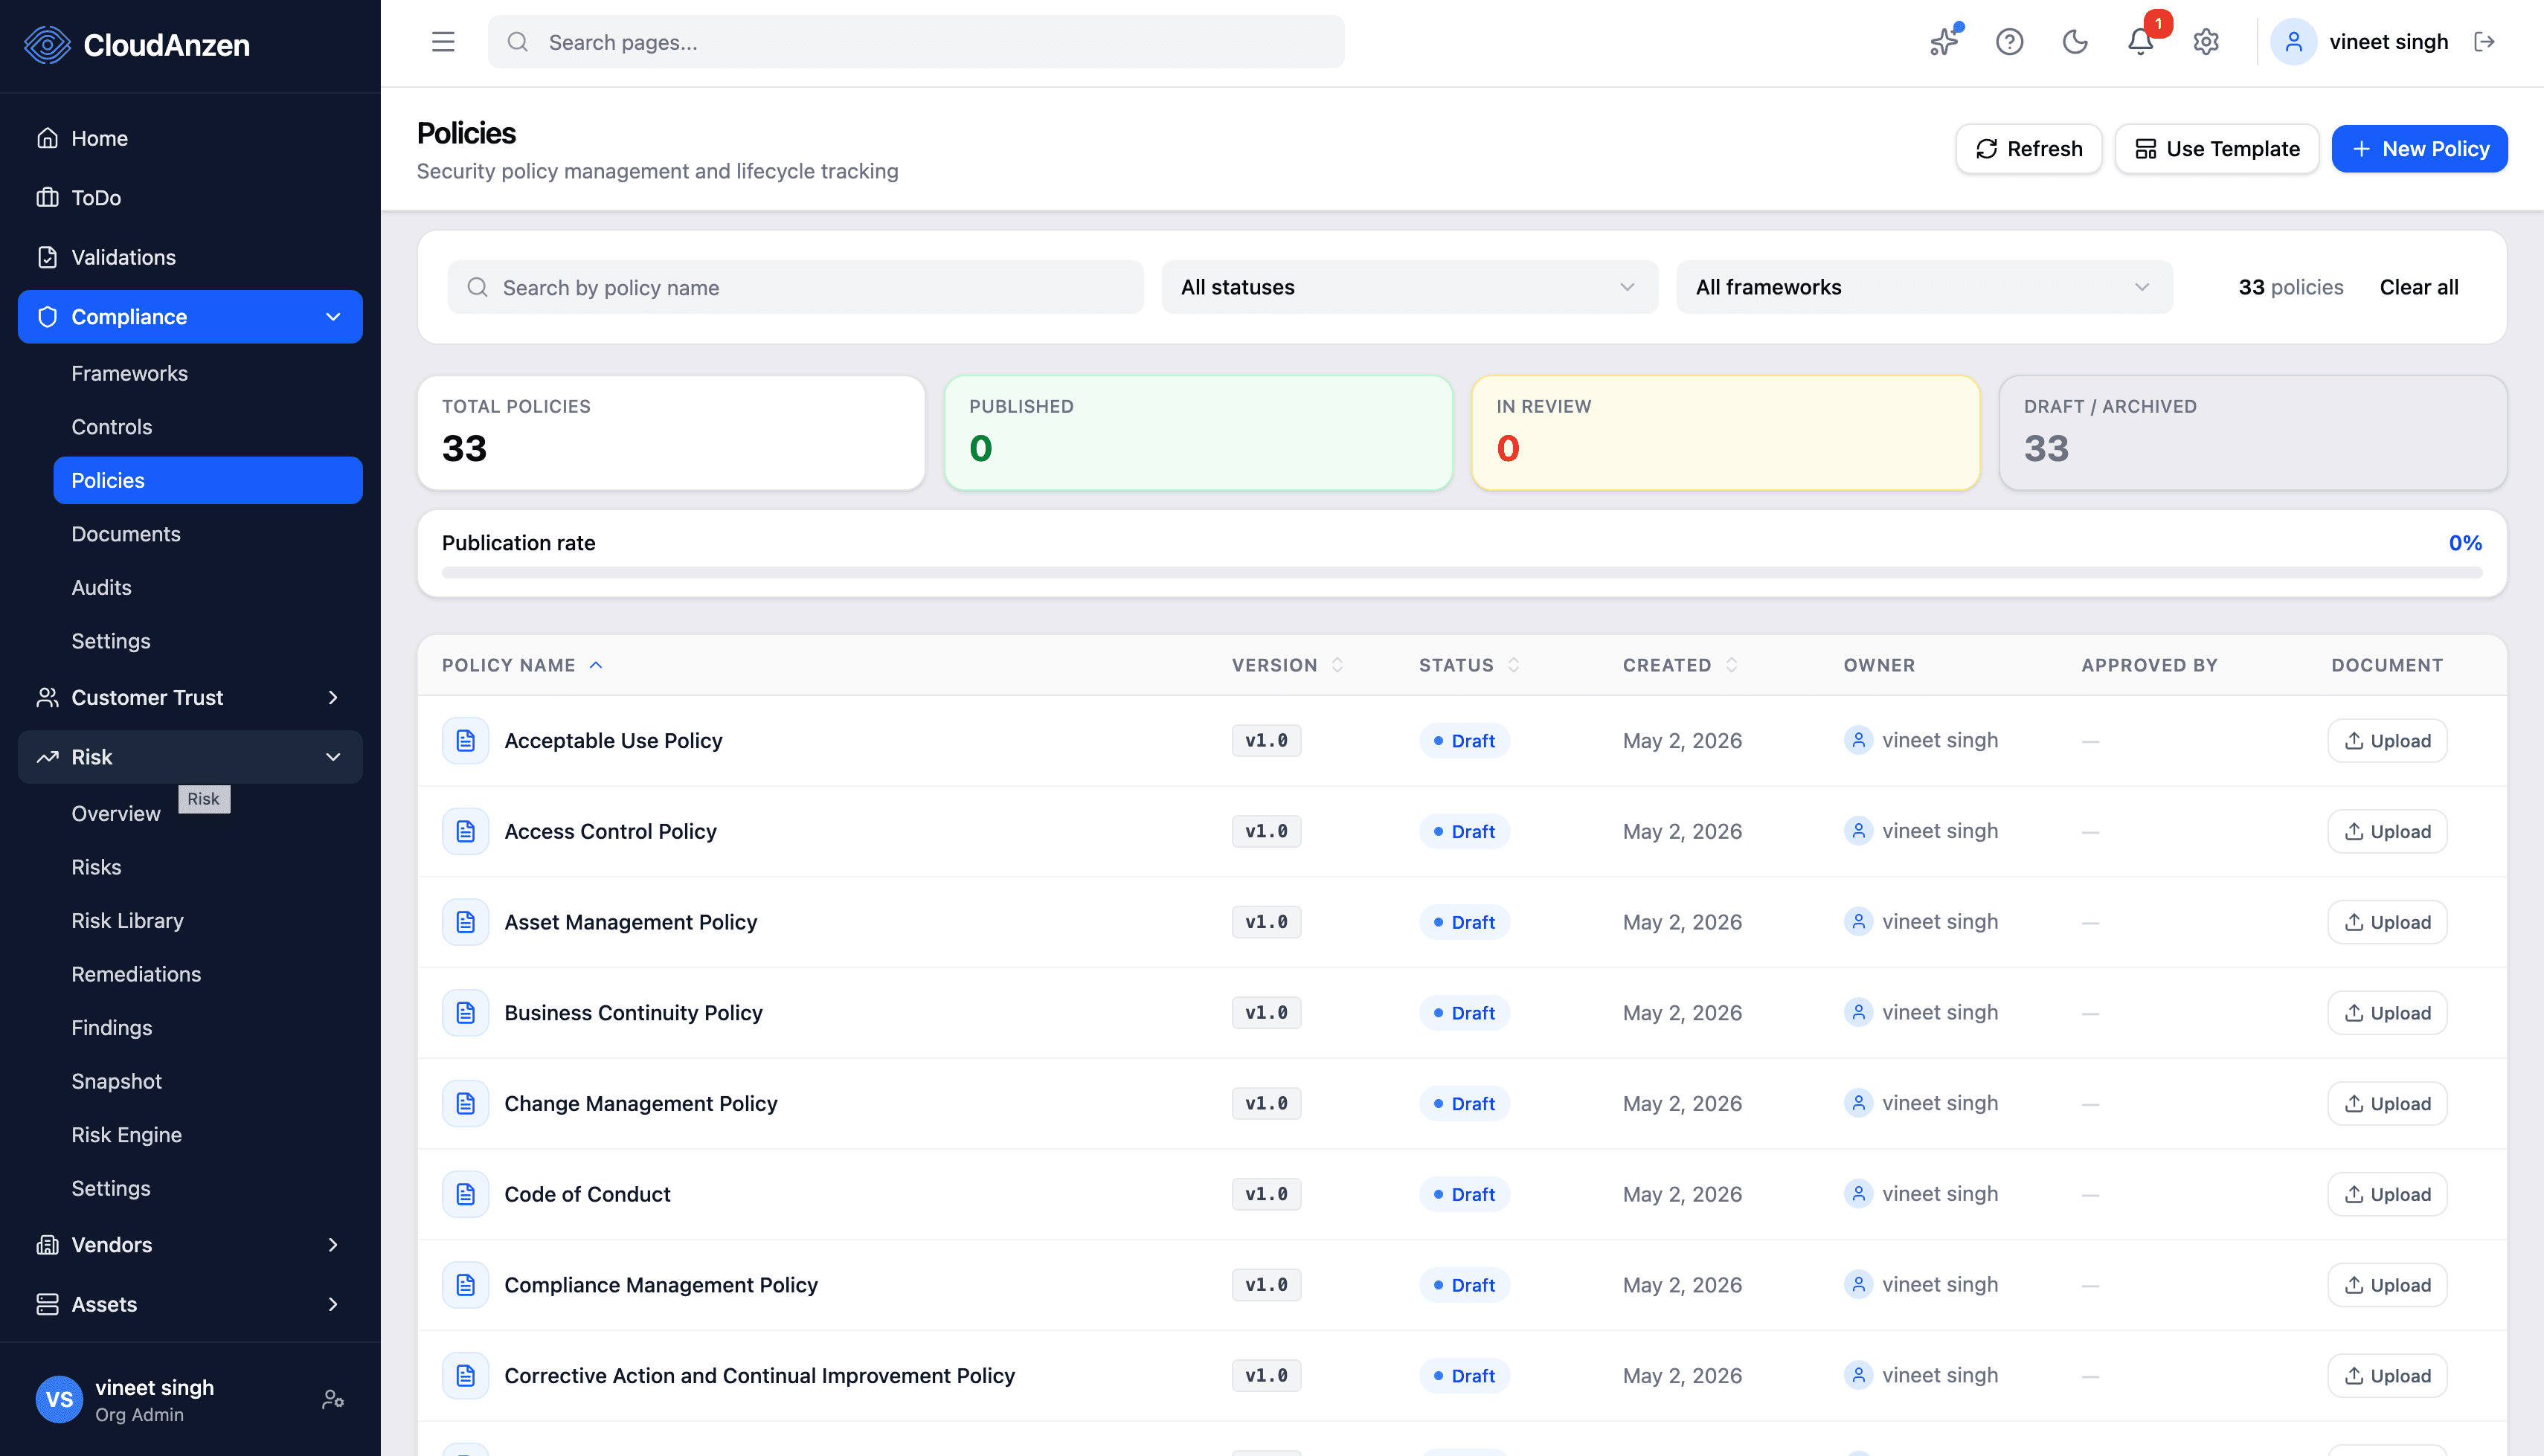The image size is (2544, 1456).
Task: Sort by Status column
Action: click(x=1469, y=665)
